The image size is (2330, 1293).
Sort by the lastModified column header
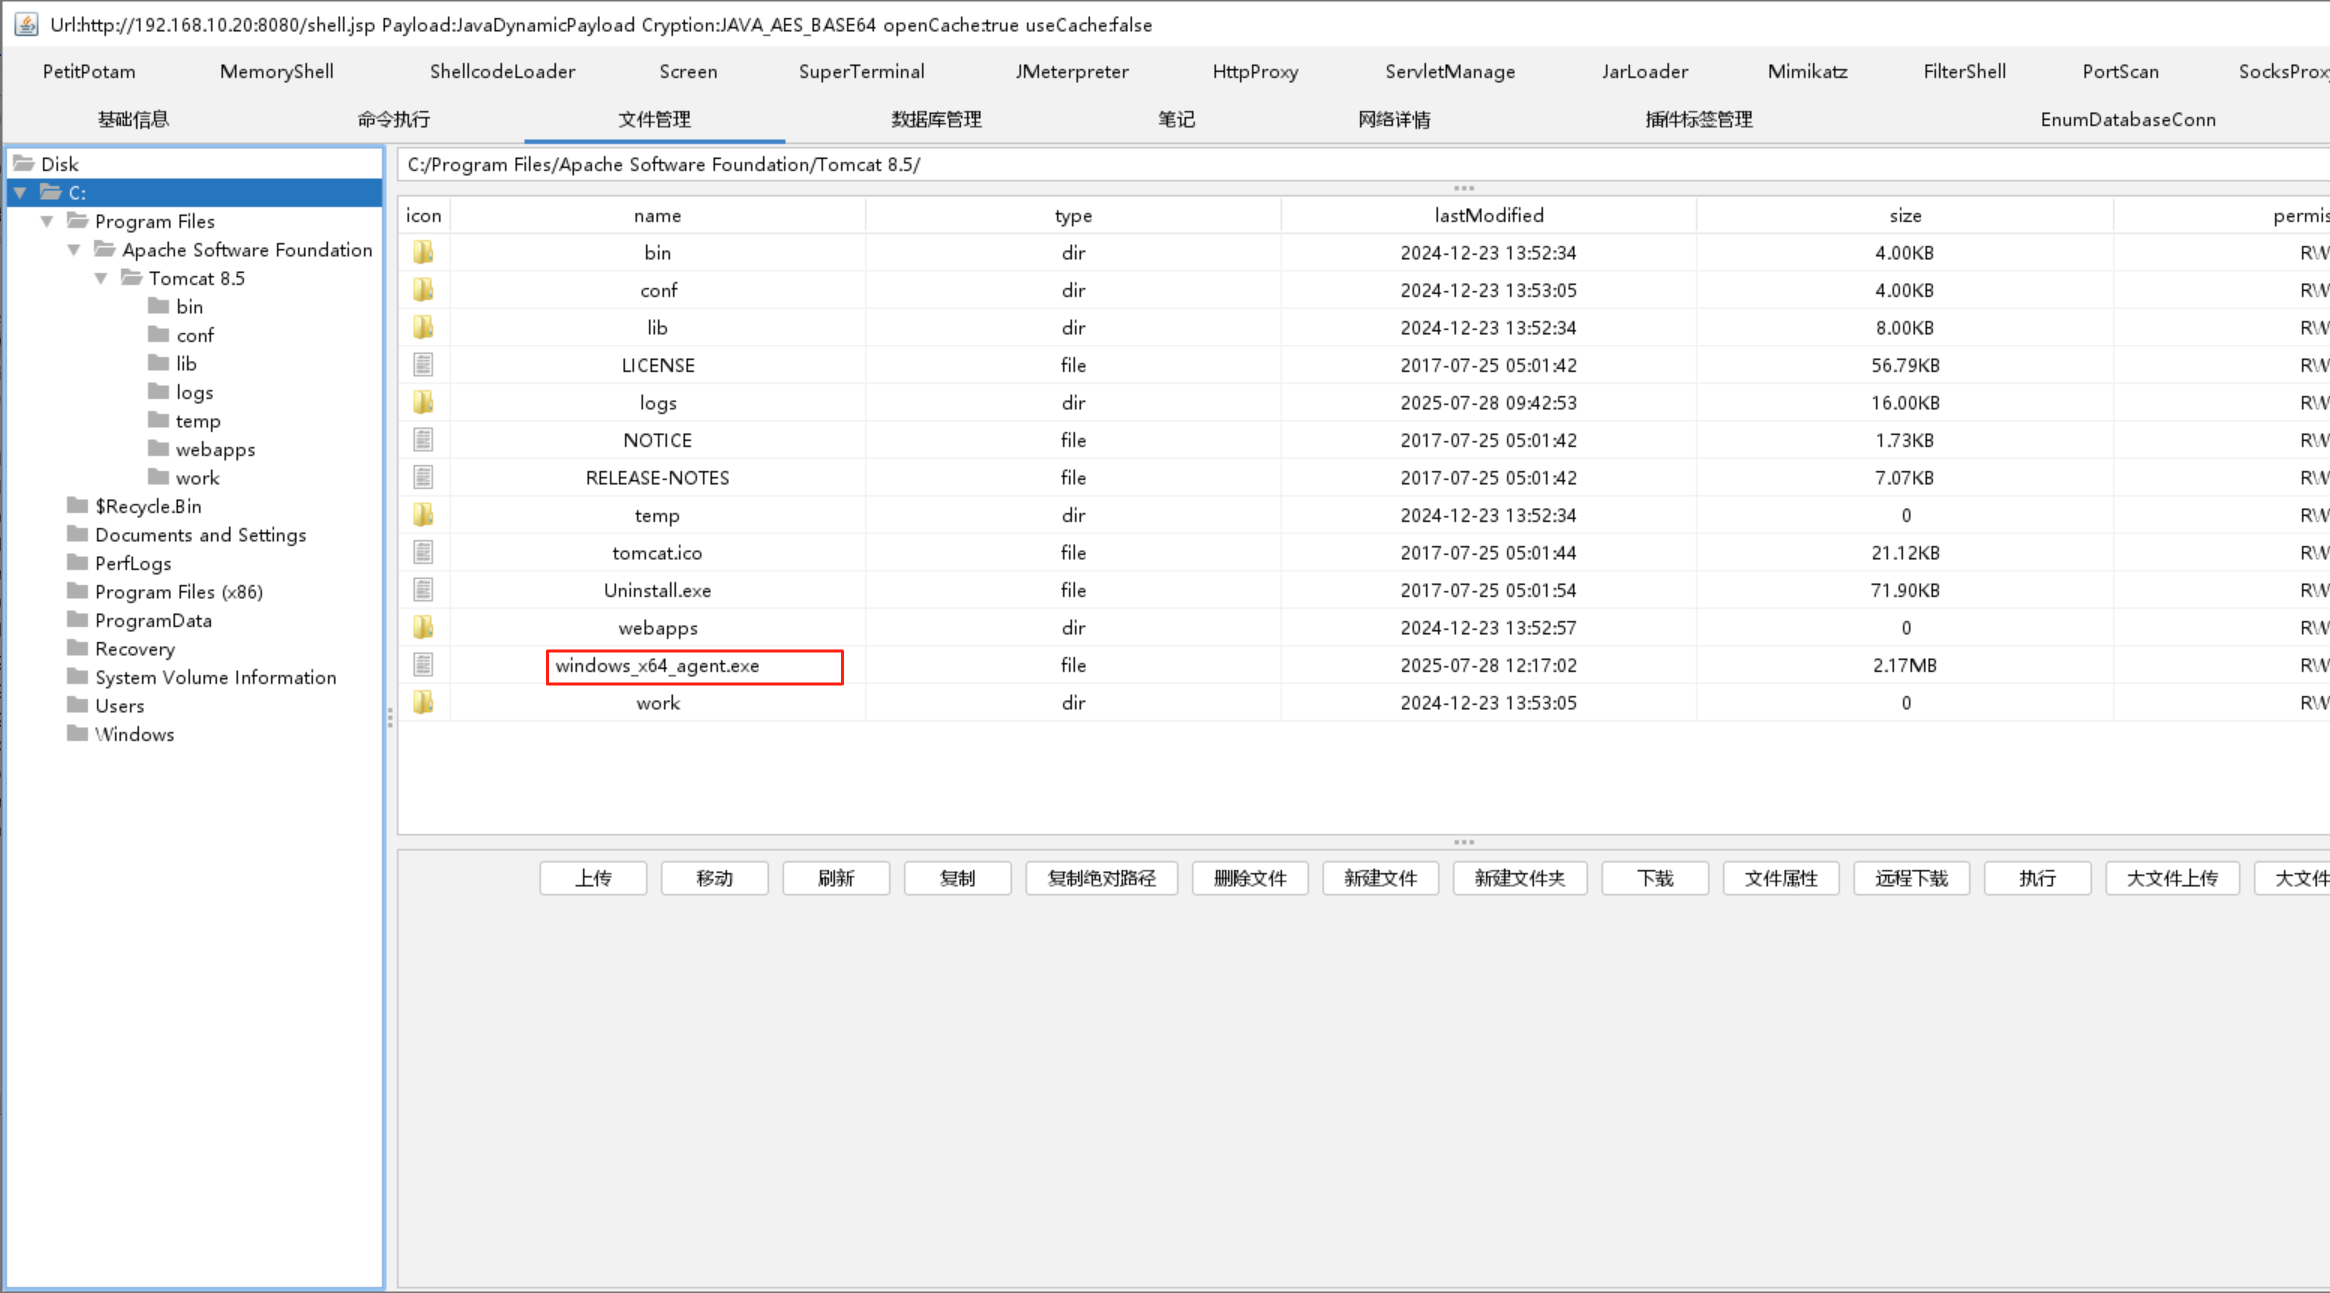tap(1488, 215)
